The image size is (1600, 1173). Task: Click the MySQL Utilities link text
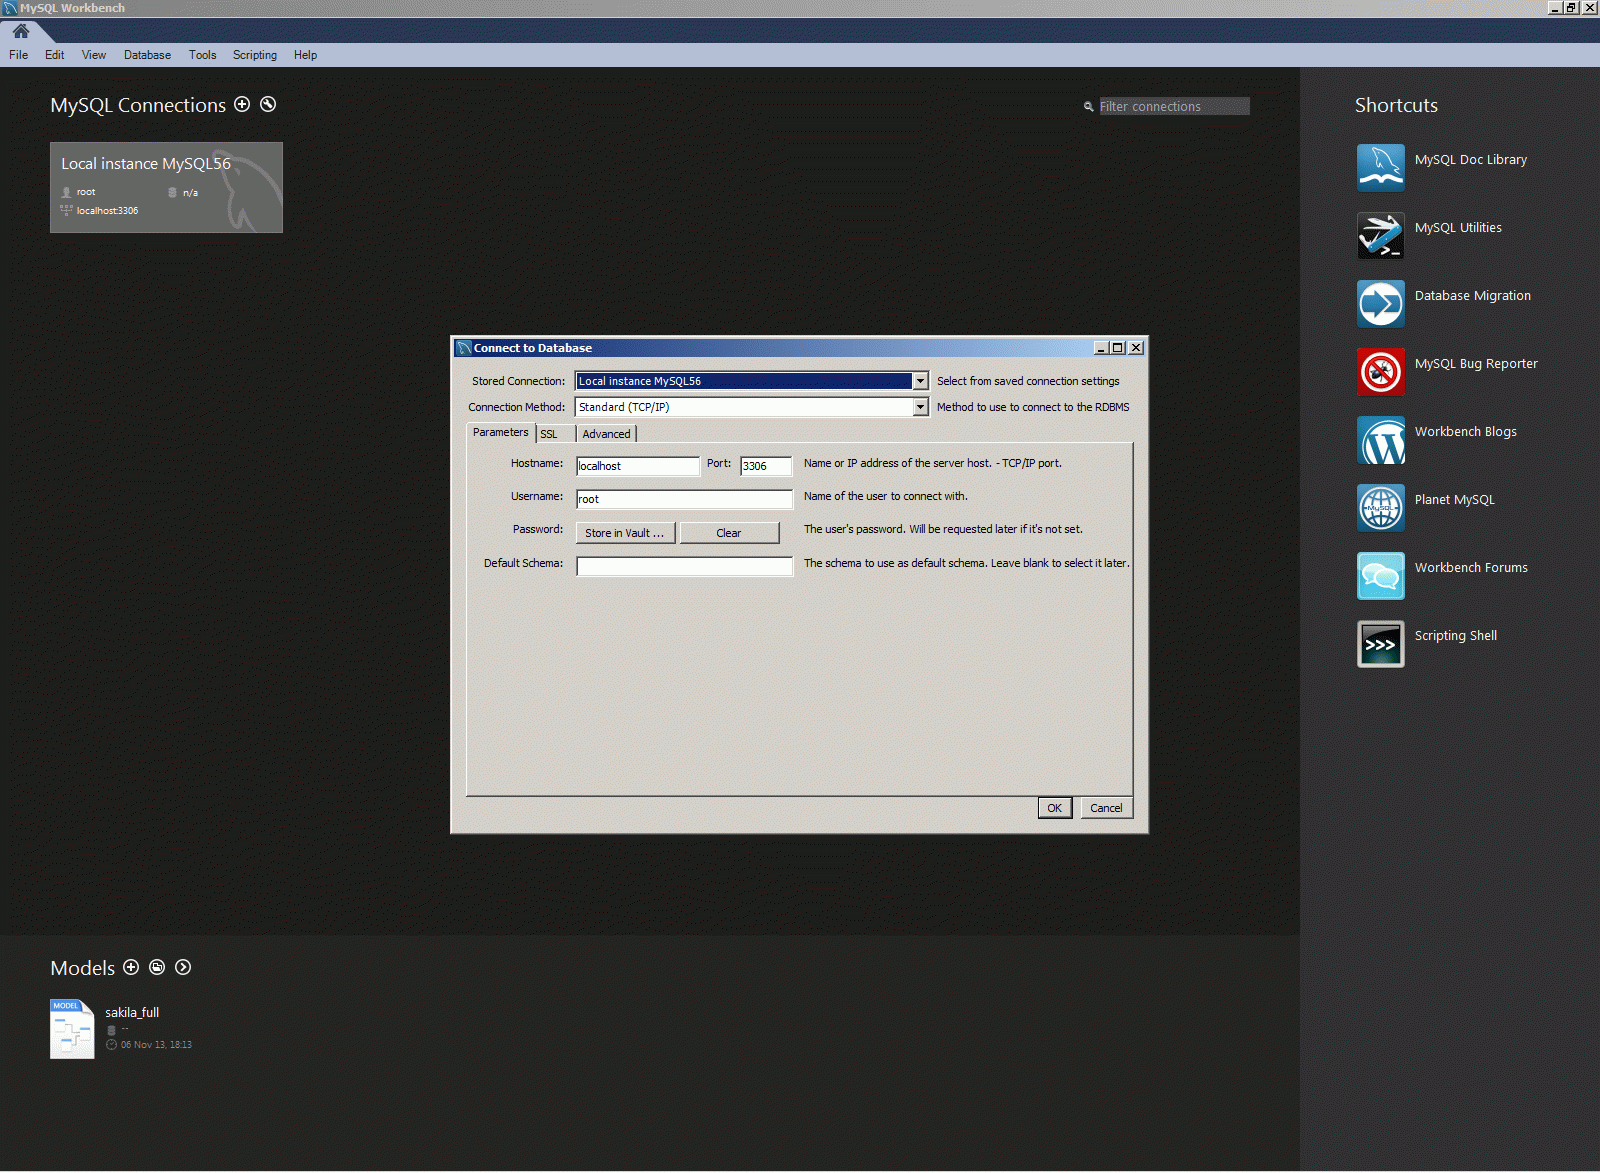coord(1458,228)
